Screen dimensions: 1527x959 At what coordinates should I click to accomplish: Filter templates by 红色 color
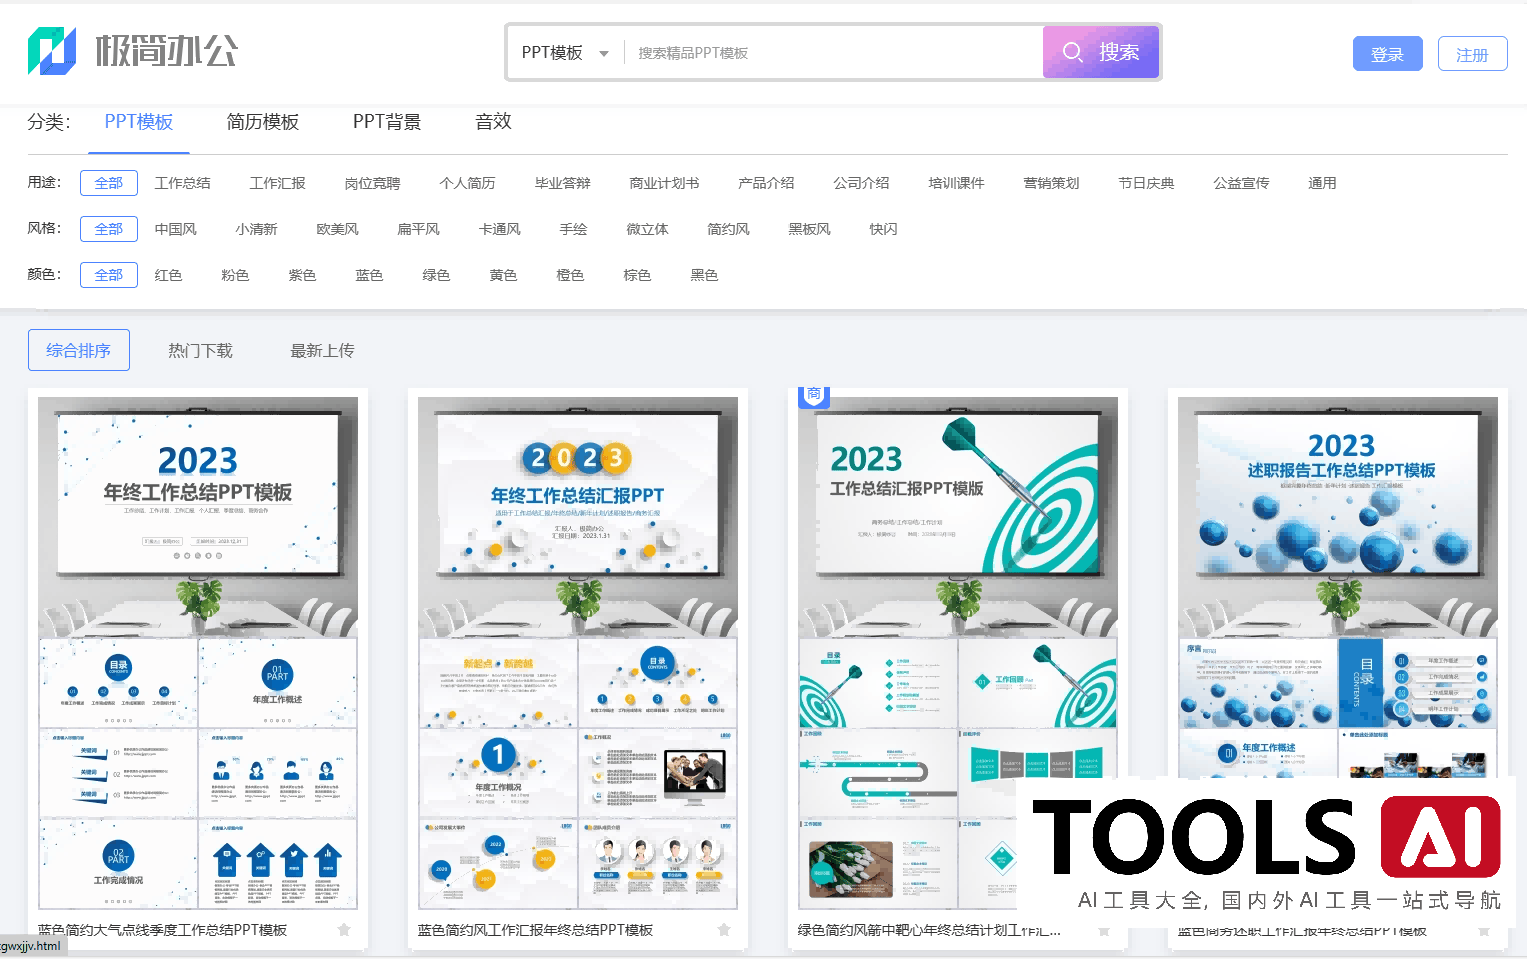point(168,275)
